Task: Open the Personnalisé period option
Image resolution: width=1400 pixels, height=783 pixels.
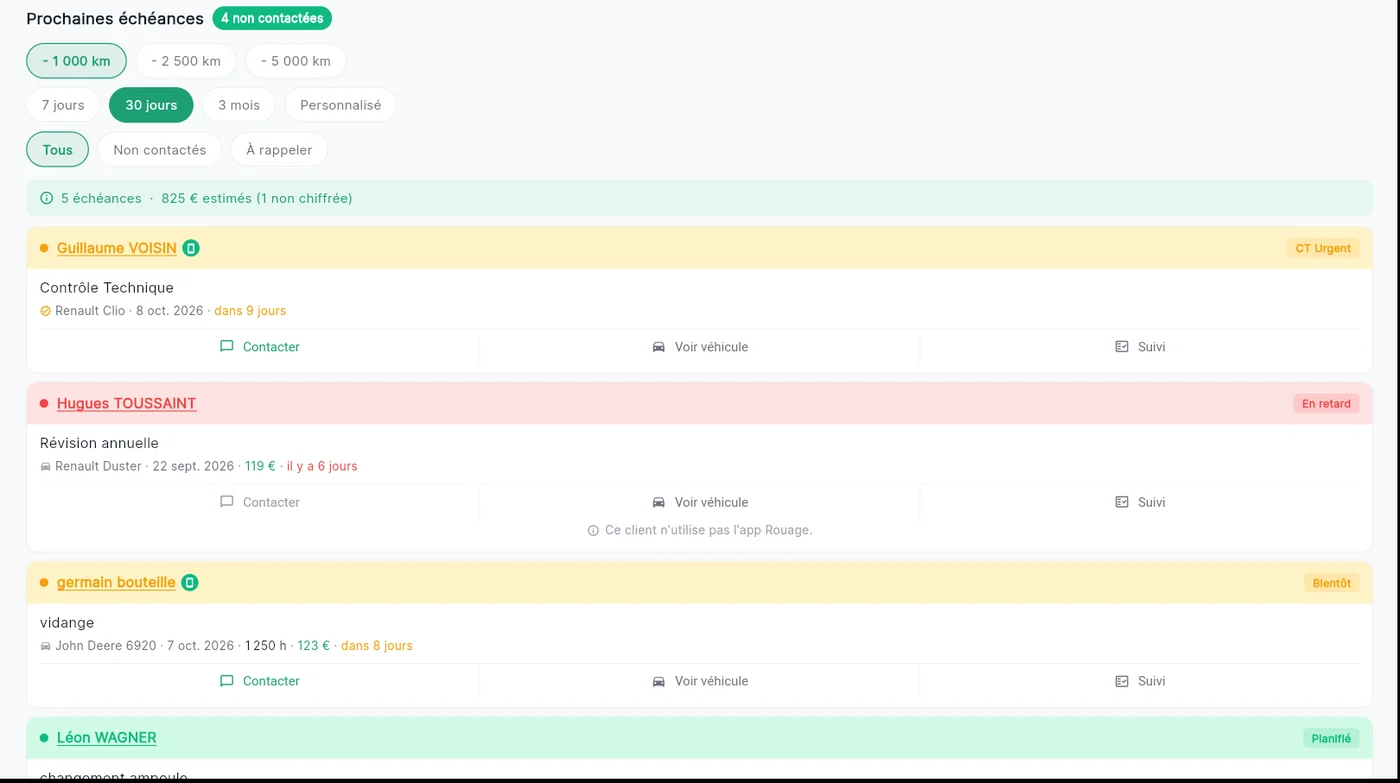Action: point(341,105)
